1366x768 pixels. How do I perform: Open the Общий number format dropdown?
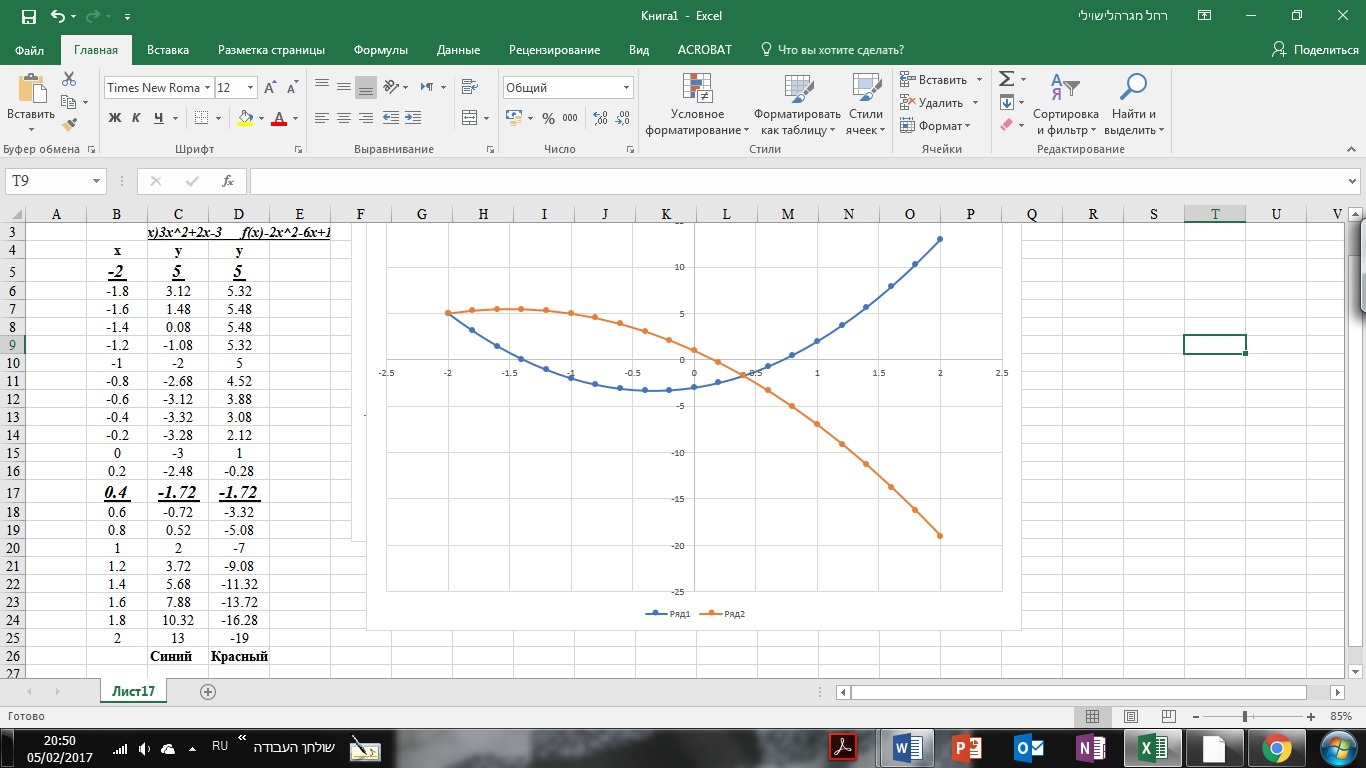click(x=626, y=88)
